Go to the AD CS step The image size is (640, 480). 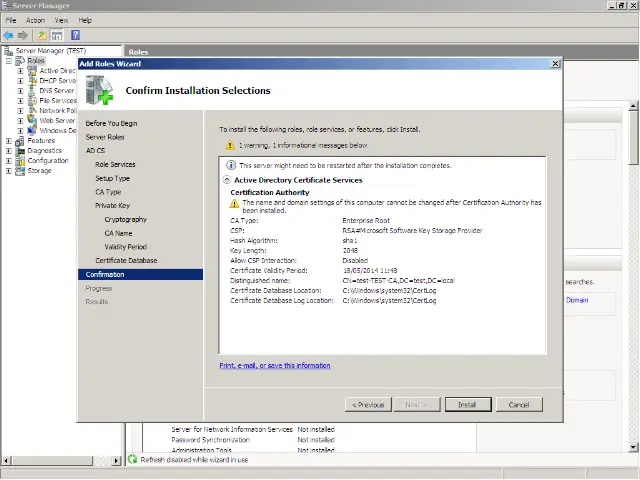[x=96, y=151]
